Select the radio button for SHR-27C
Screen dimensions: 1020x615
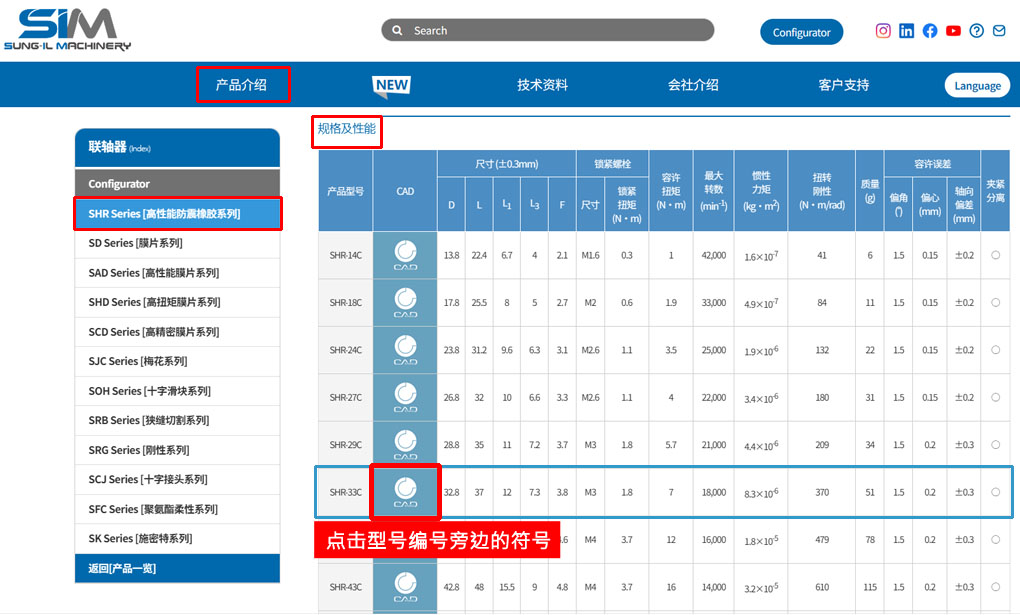pyautogui.click(x=995, y=398)
